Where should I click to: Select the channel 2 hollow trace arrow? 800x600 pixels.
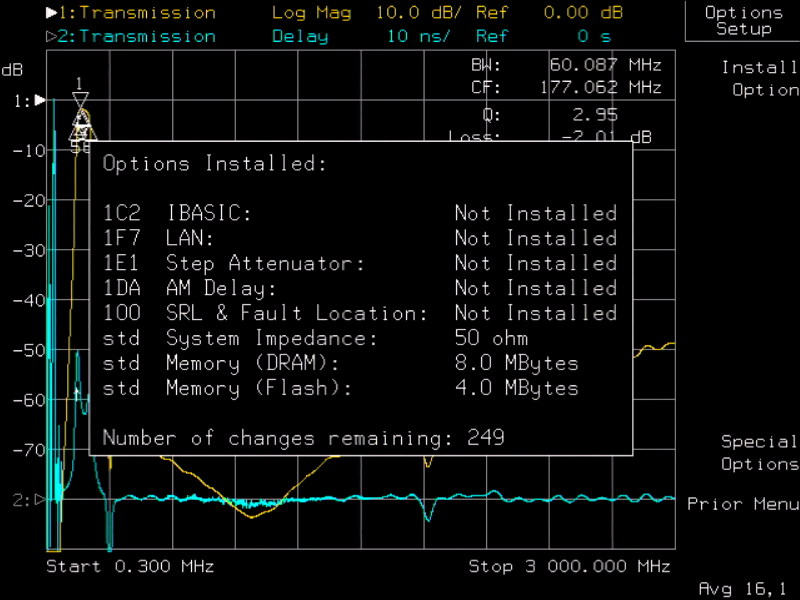coord(52,37)
